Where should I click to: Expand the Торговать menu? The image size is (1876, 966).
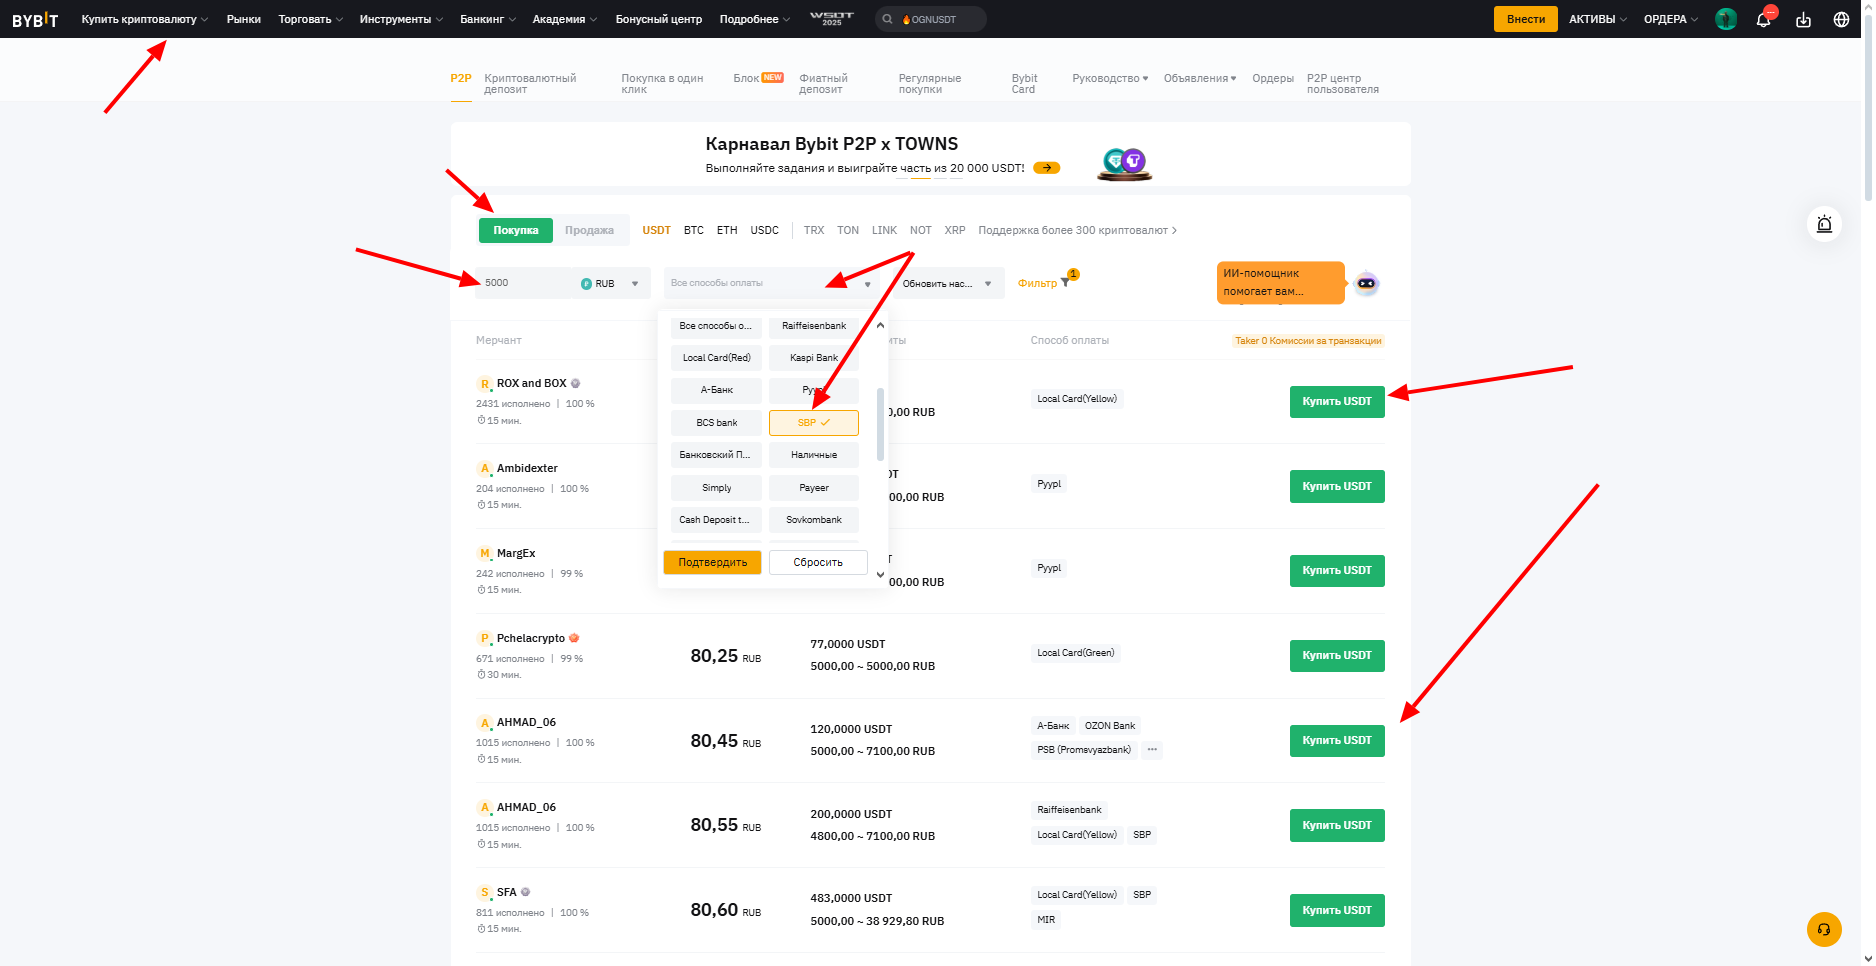coord(311,19)
